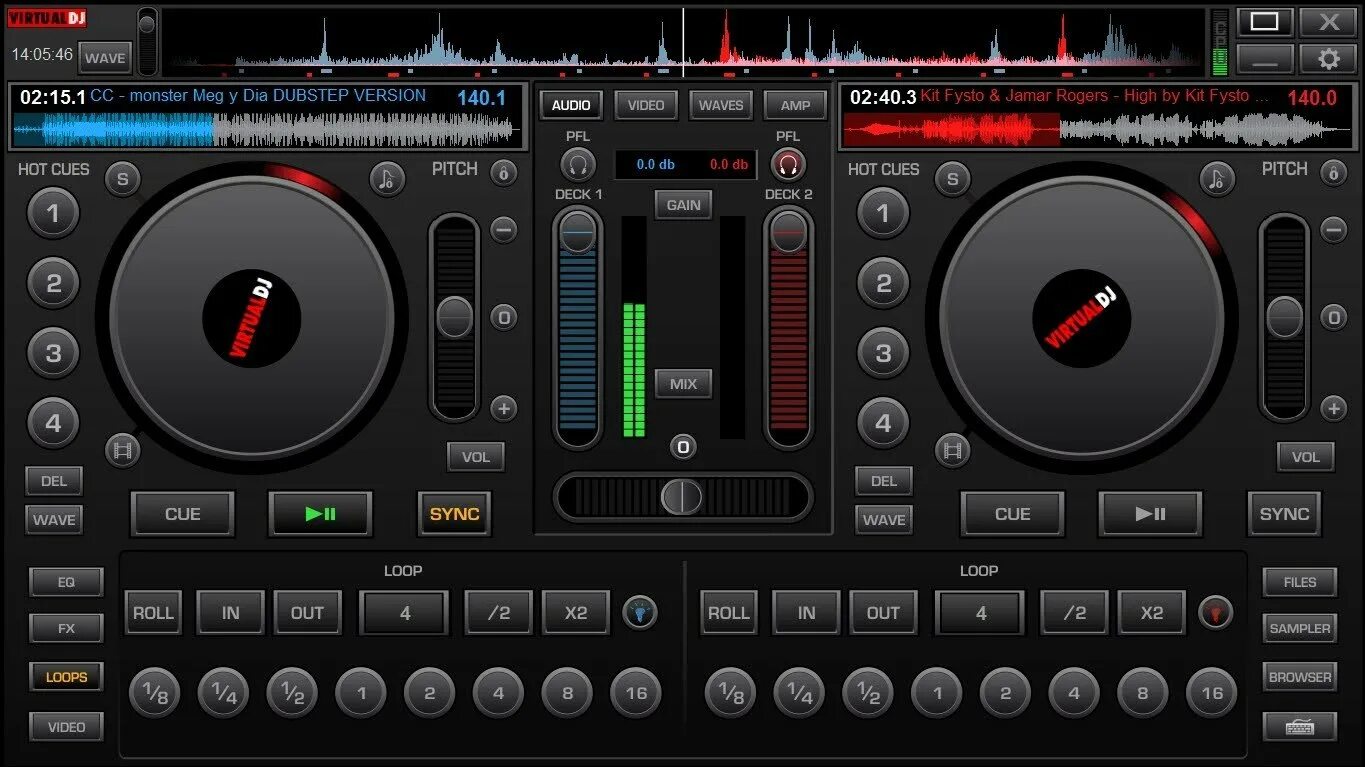Halve the loop with the /2 button
Screen dimensions: 1365x767
tap(498, 612)
